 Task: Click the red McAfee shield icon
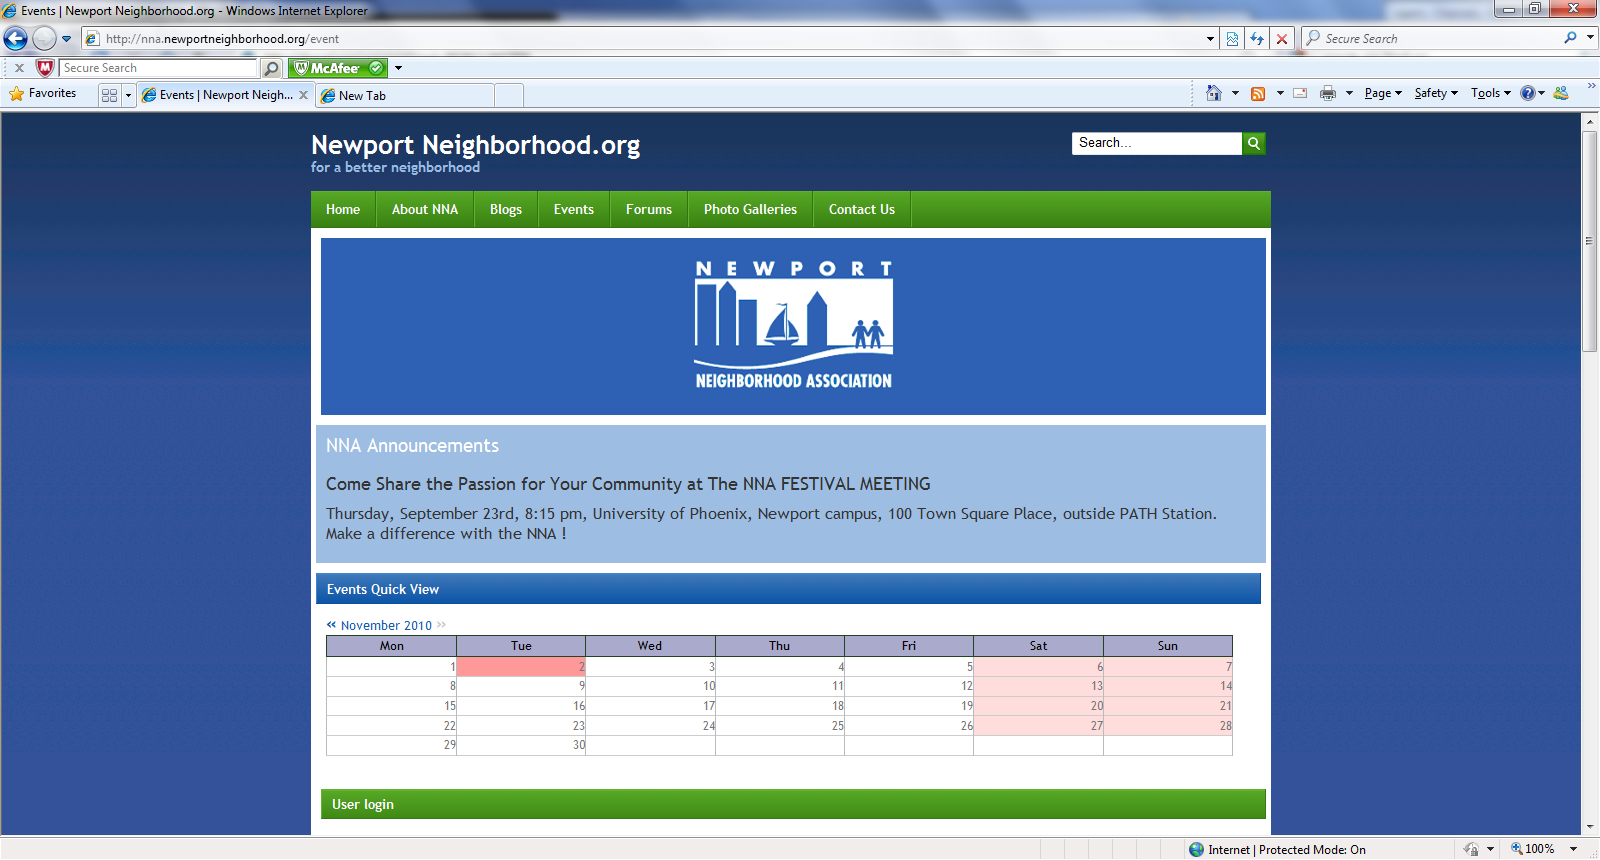45,68
